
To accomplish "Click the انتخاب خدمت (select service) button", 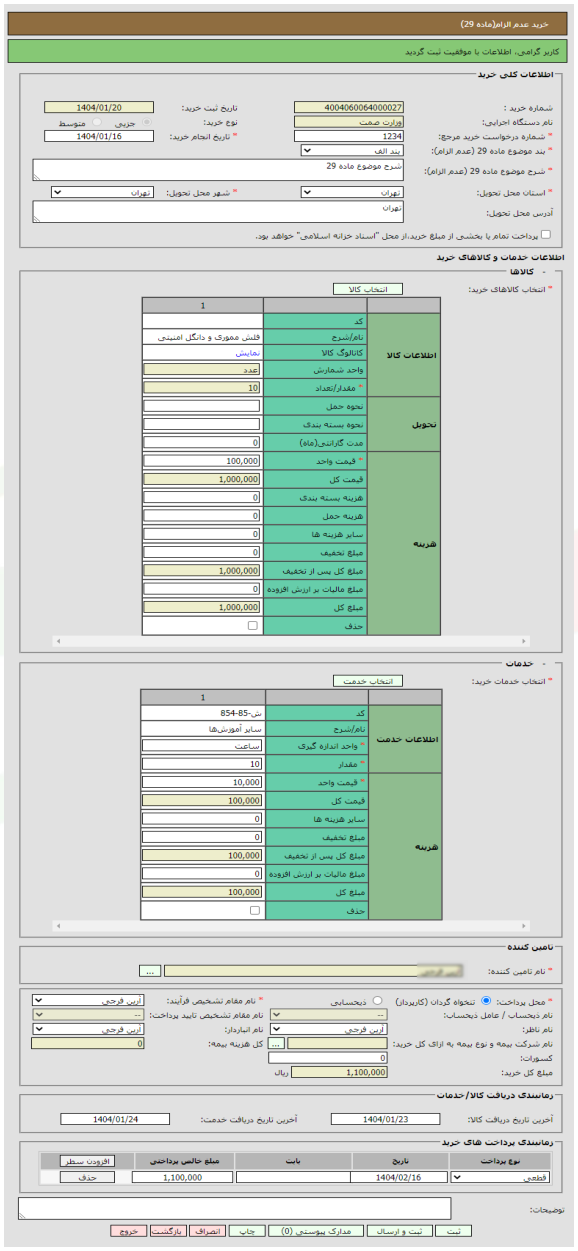I will pos(367,681).
